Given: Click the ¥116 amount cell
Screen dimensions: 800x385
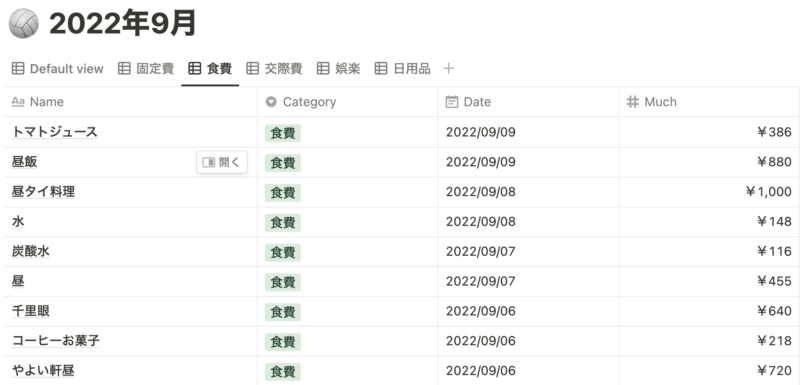Looking at the screenshot, I should click(x=709, y=251).
